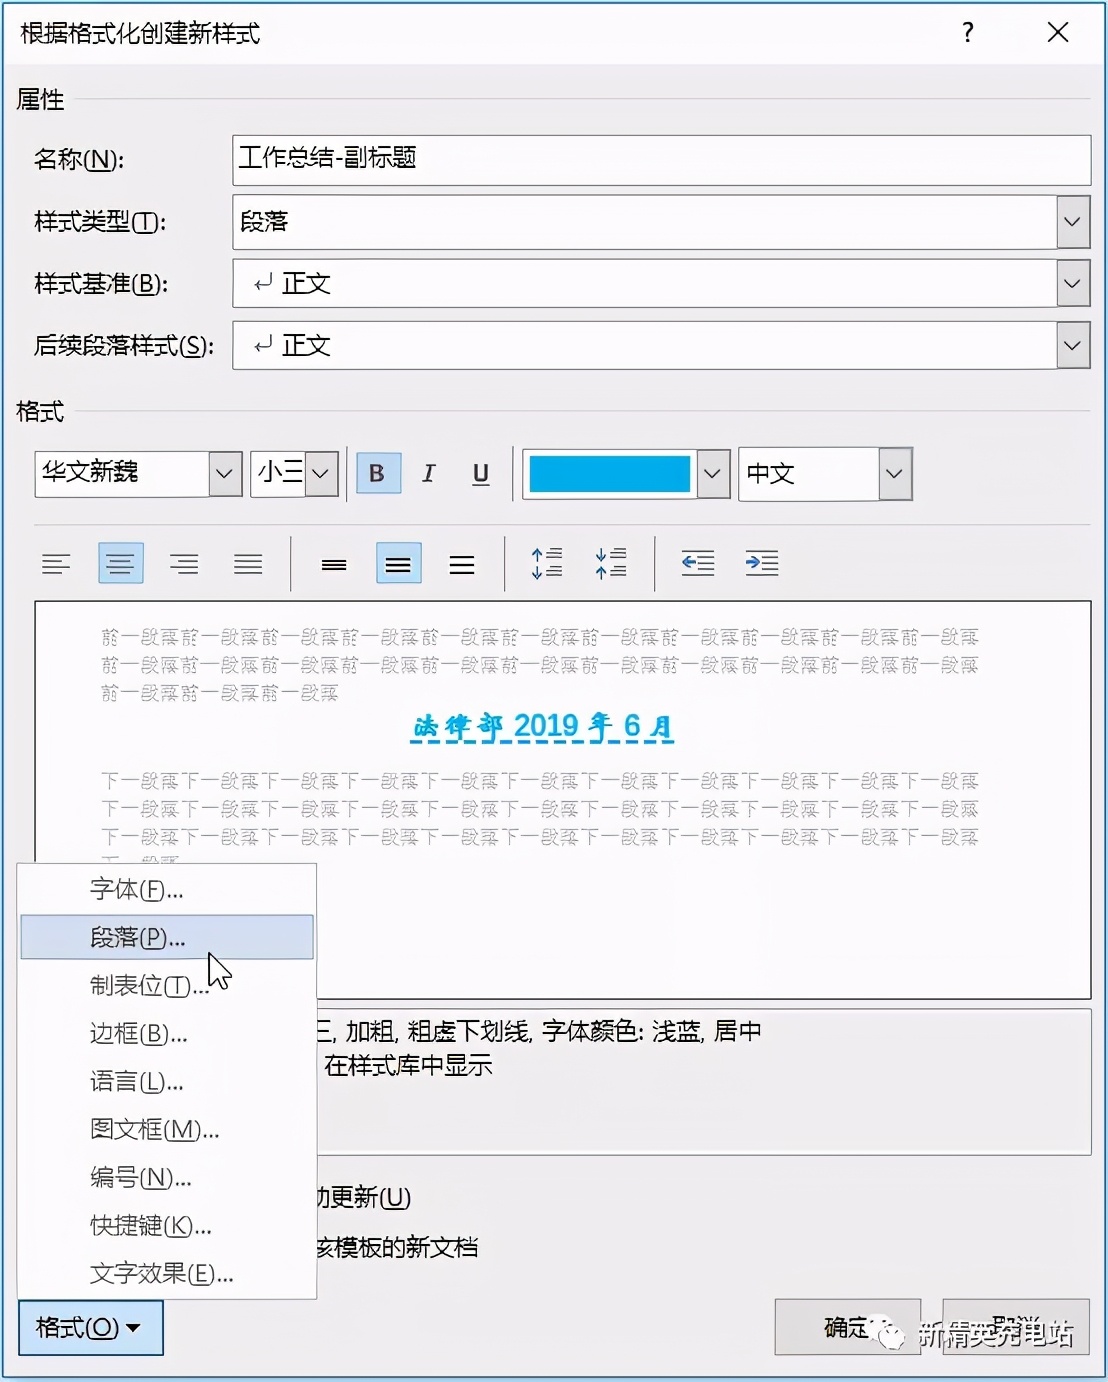Open the font size dropdown 小三
Viewport: 1108px width, 1382px height.
(321, 474)
